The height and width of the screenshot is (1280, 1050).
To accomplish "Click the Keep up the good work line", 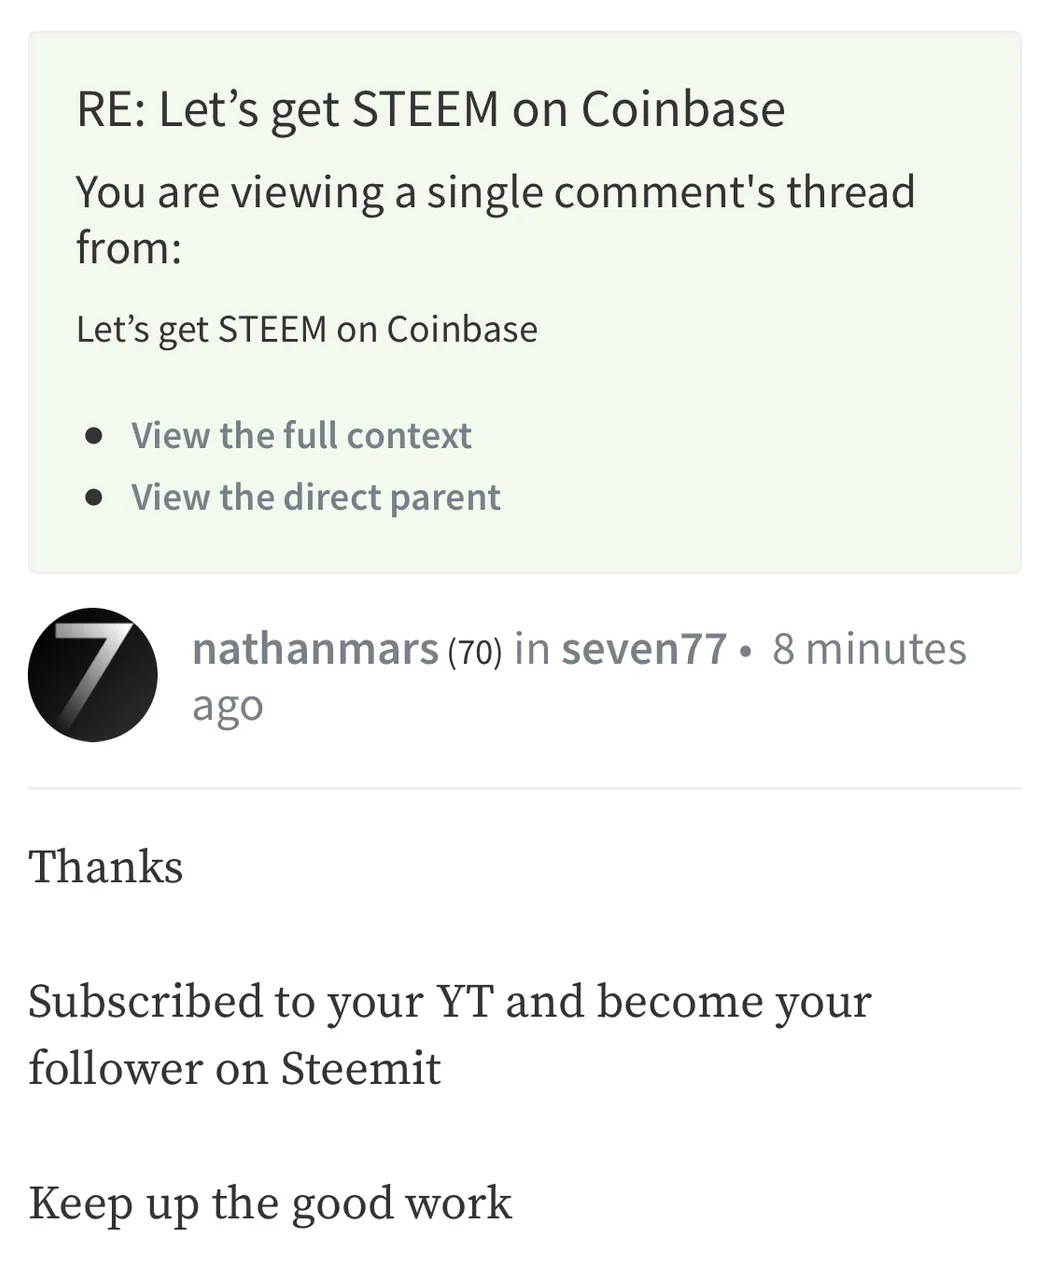I will (x=270, y=1205).
